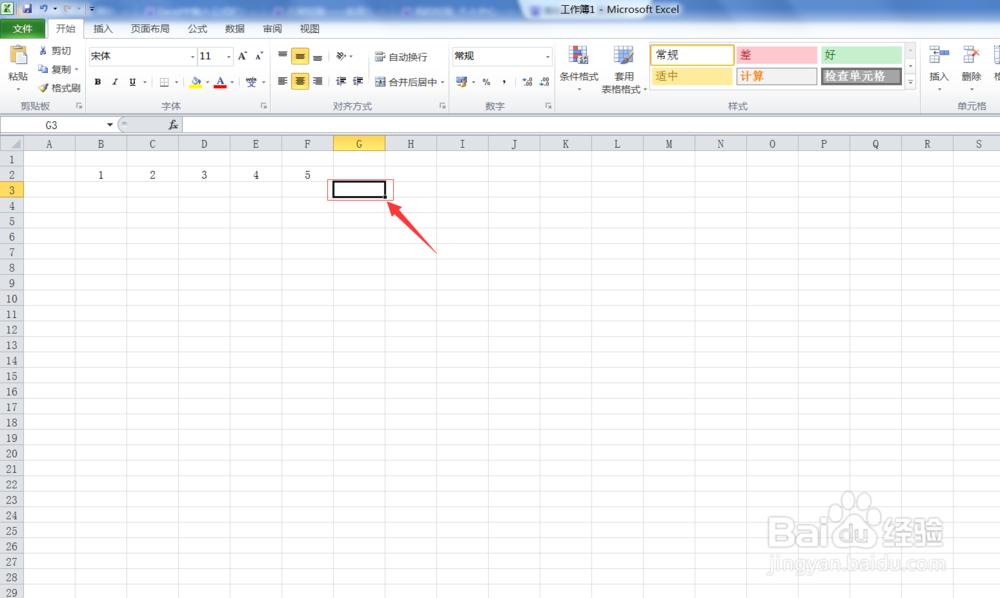Click the Undo arrow in quick access toolbar
The image size is (1000, 598).
coord(43,9)
